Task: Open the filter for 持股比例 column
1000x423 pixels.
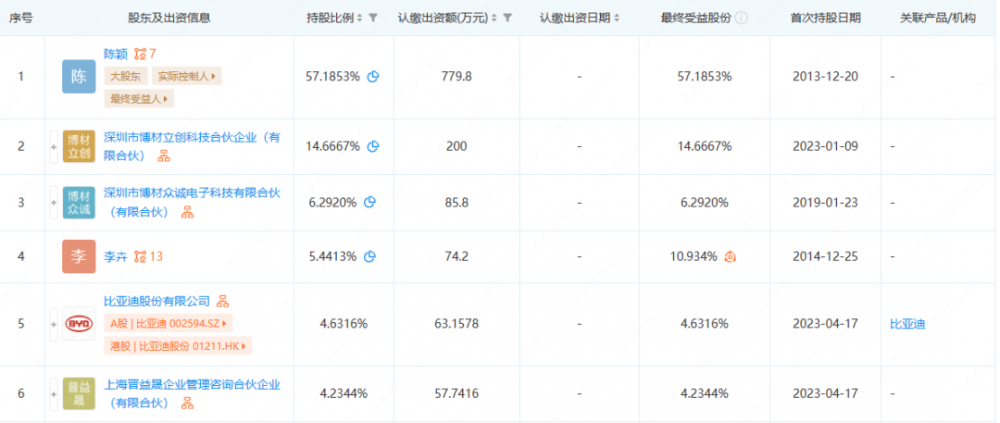Action: (373, 18)
